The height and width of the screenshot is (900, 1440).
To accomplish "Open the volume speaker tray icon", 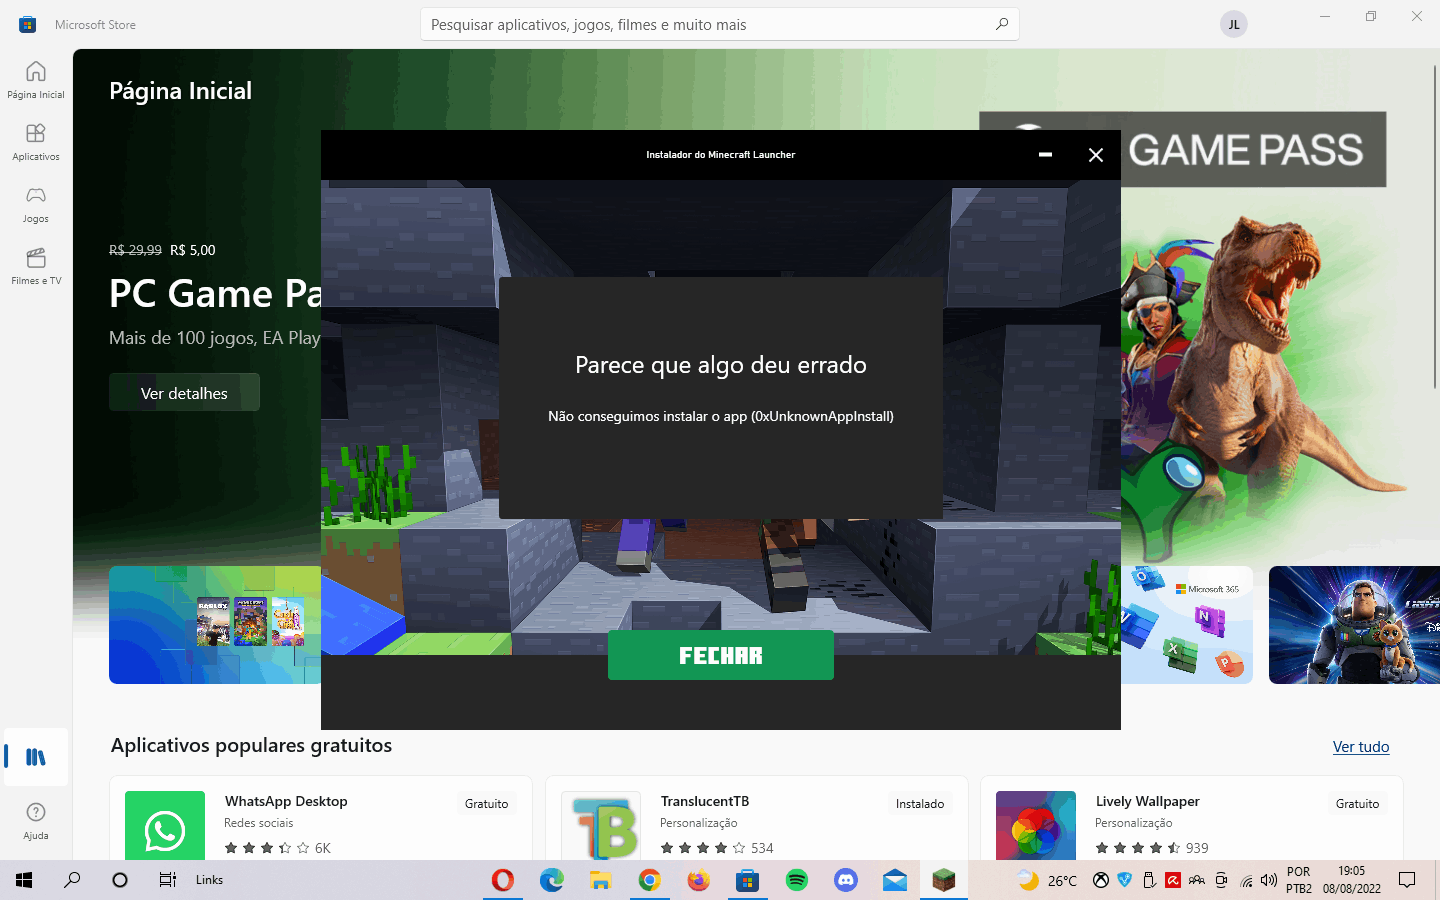I will pos(1269,880).
